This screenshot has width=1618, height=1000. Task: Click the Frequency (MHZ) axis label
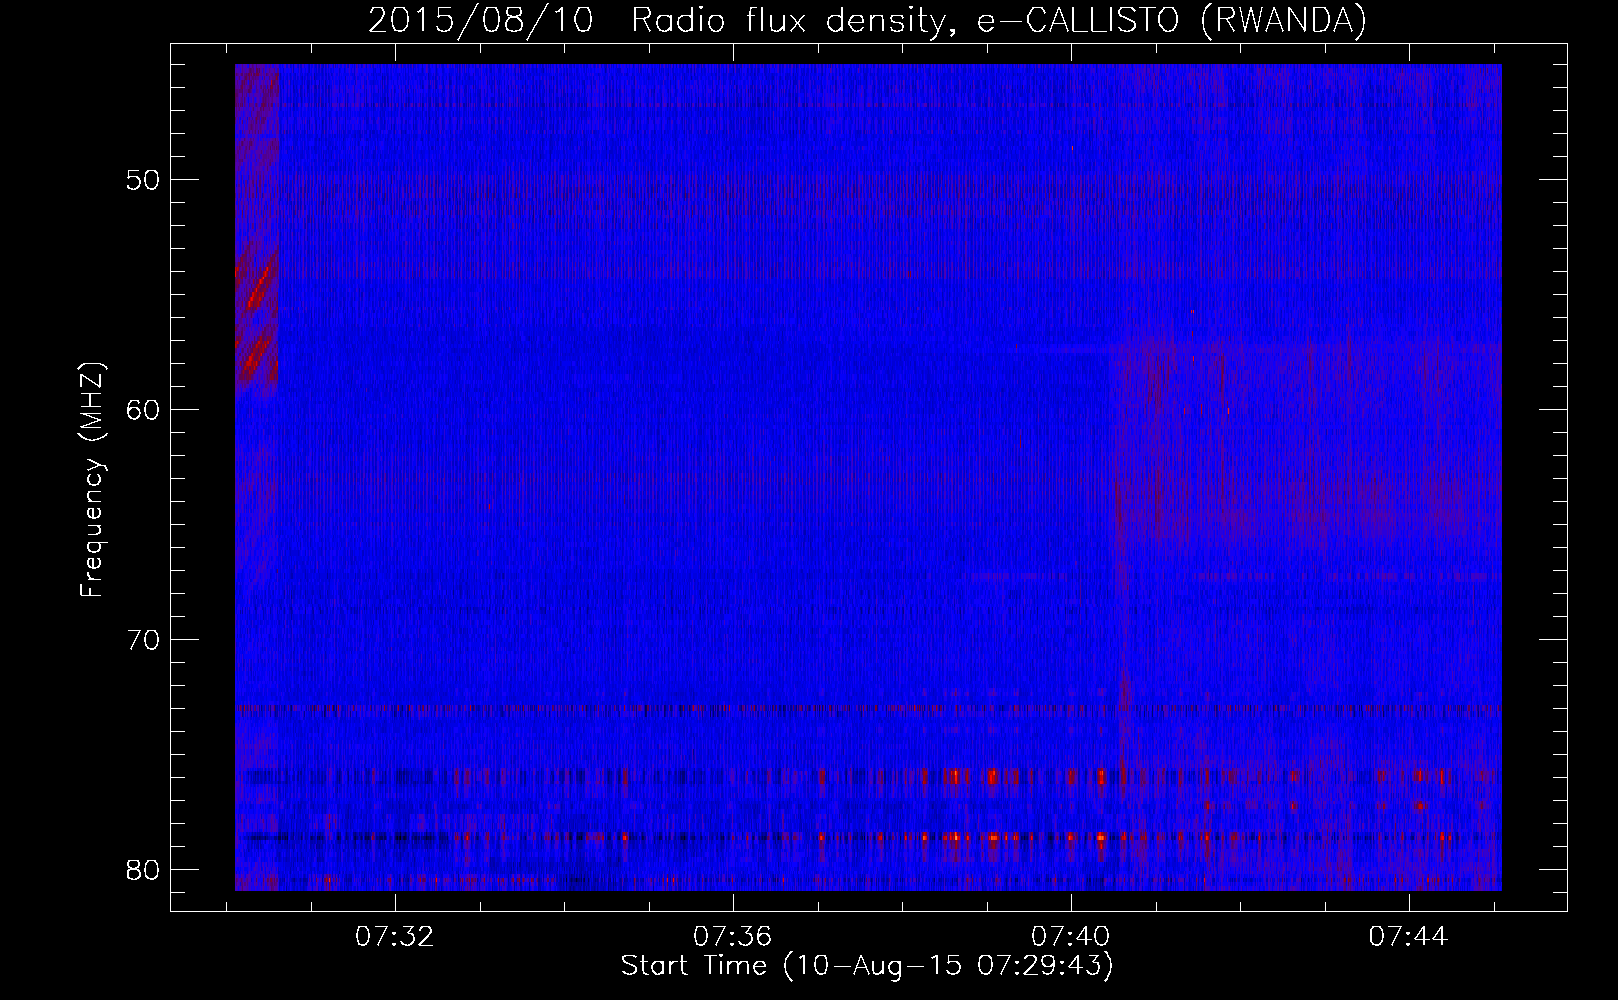(x=92, y=480)
